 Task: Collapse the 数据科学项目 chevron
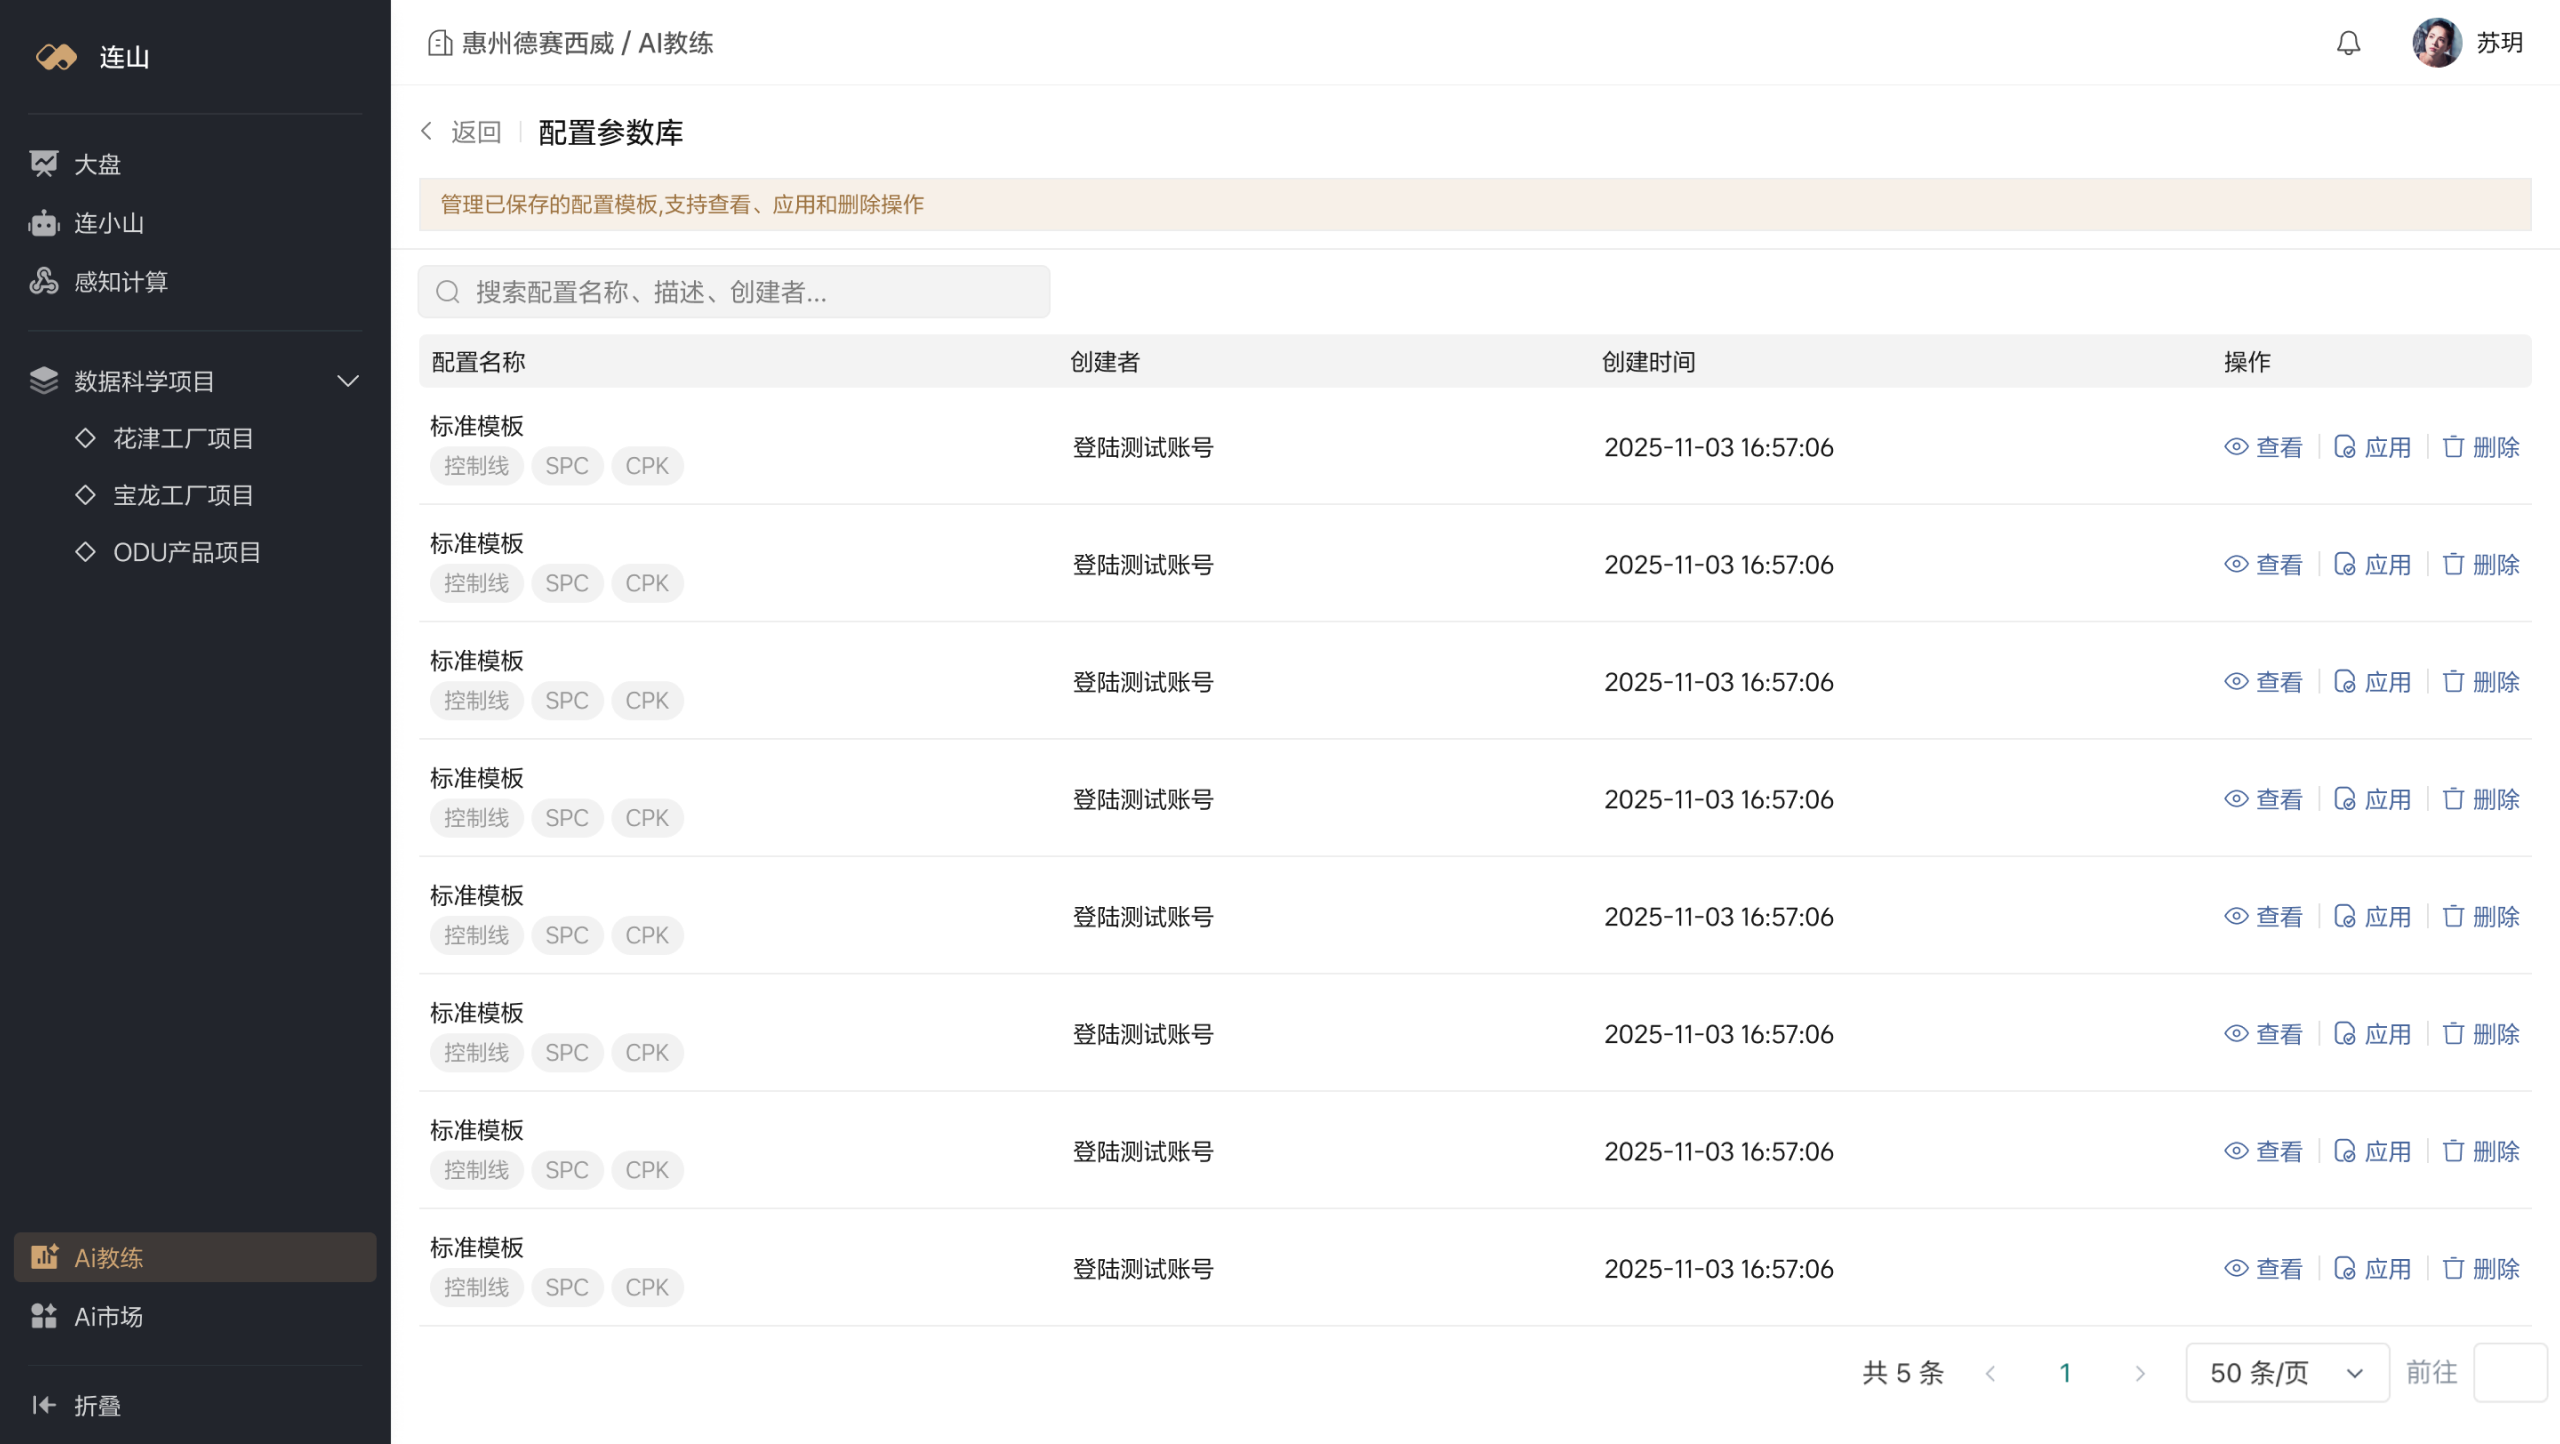tap(348, 381)
